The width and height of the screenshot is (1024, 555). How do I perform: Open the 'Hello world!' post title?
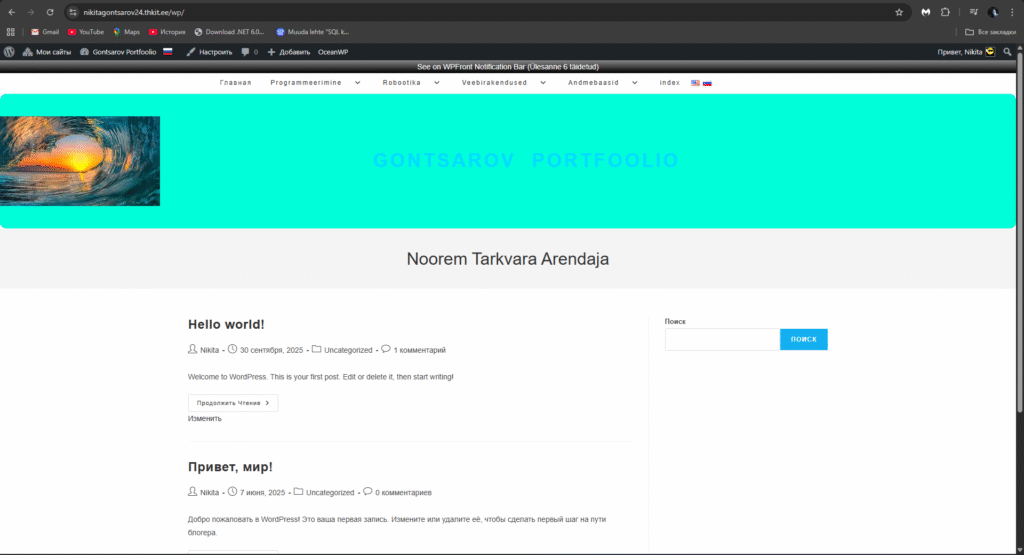pyautogui.click(x=226, y=324)
